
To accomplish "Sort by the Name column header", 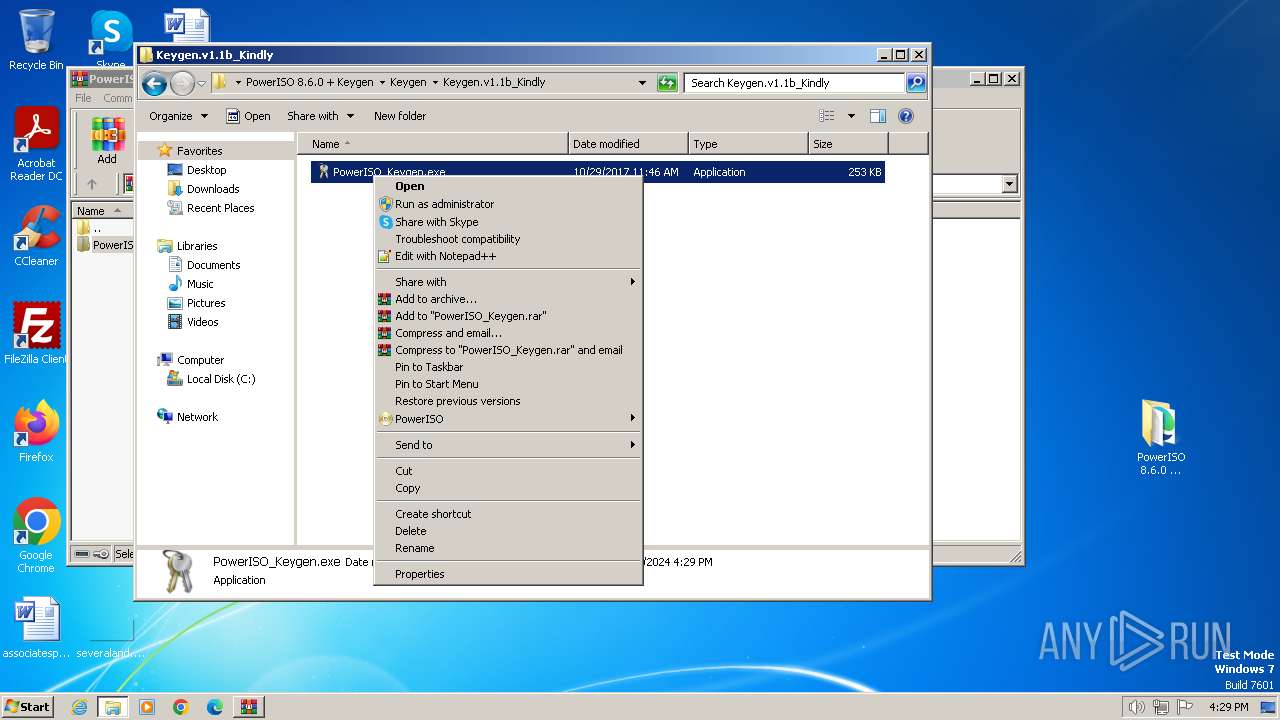I will point(432,144).
